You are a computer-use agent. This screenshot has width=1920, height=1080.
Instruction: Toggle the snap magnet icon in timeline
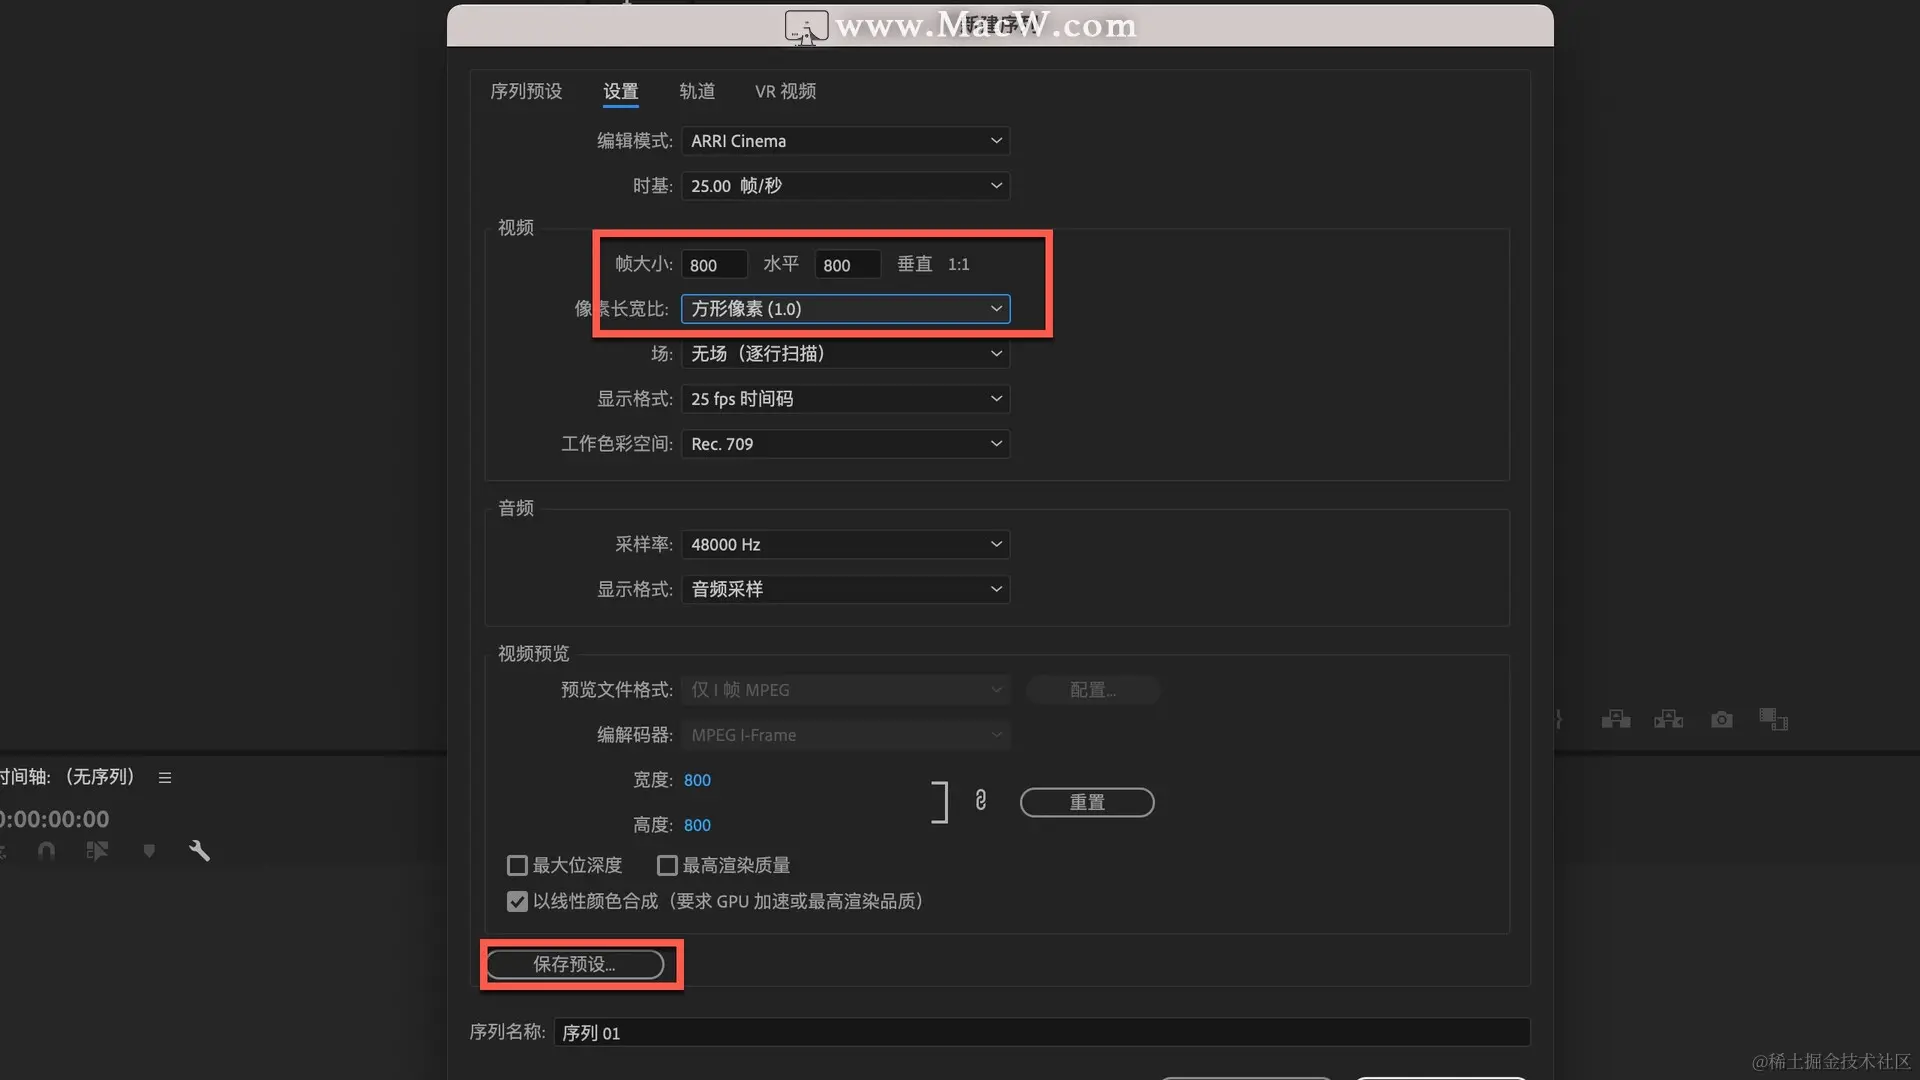[46, 851]
